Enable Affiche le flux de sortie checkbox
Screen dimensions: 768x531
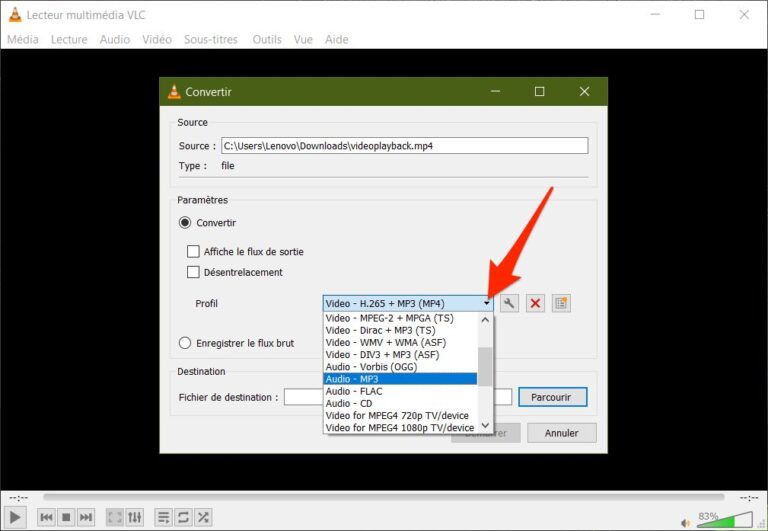(193, 252)
